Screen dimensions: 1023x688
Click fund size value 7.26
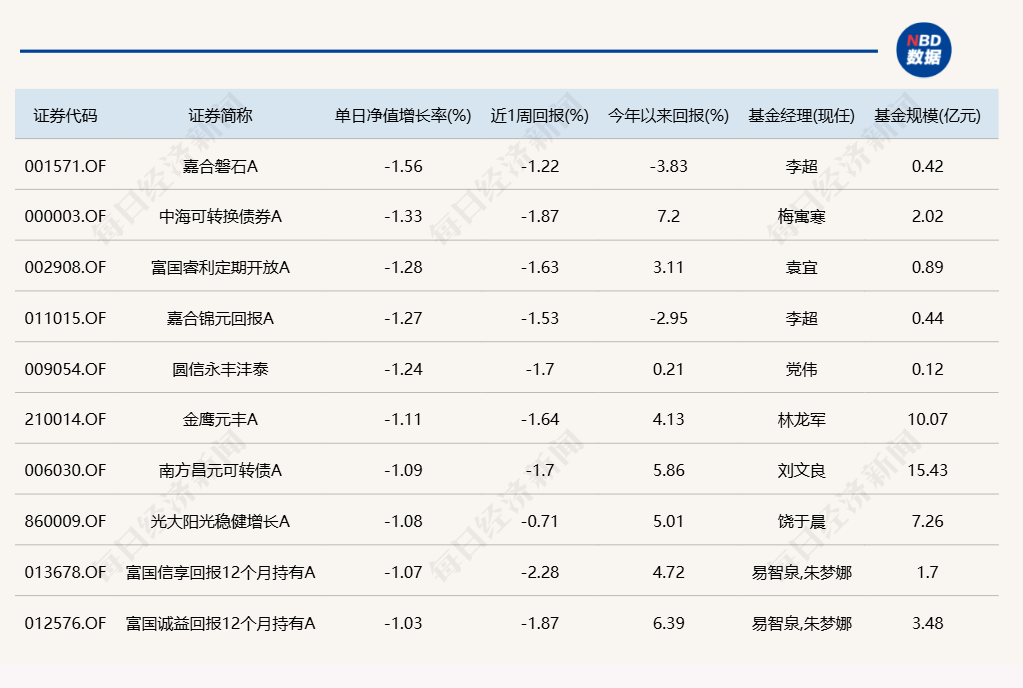(x=927, y=521)
